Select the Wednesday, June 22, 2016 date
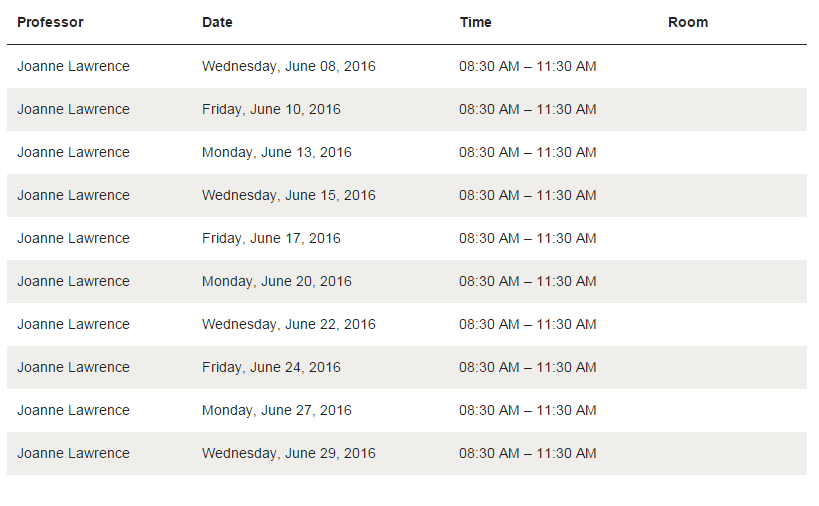 (x=289, y=324)
